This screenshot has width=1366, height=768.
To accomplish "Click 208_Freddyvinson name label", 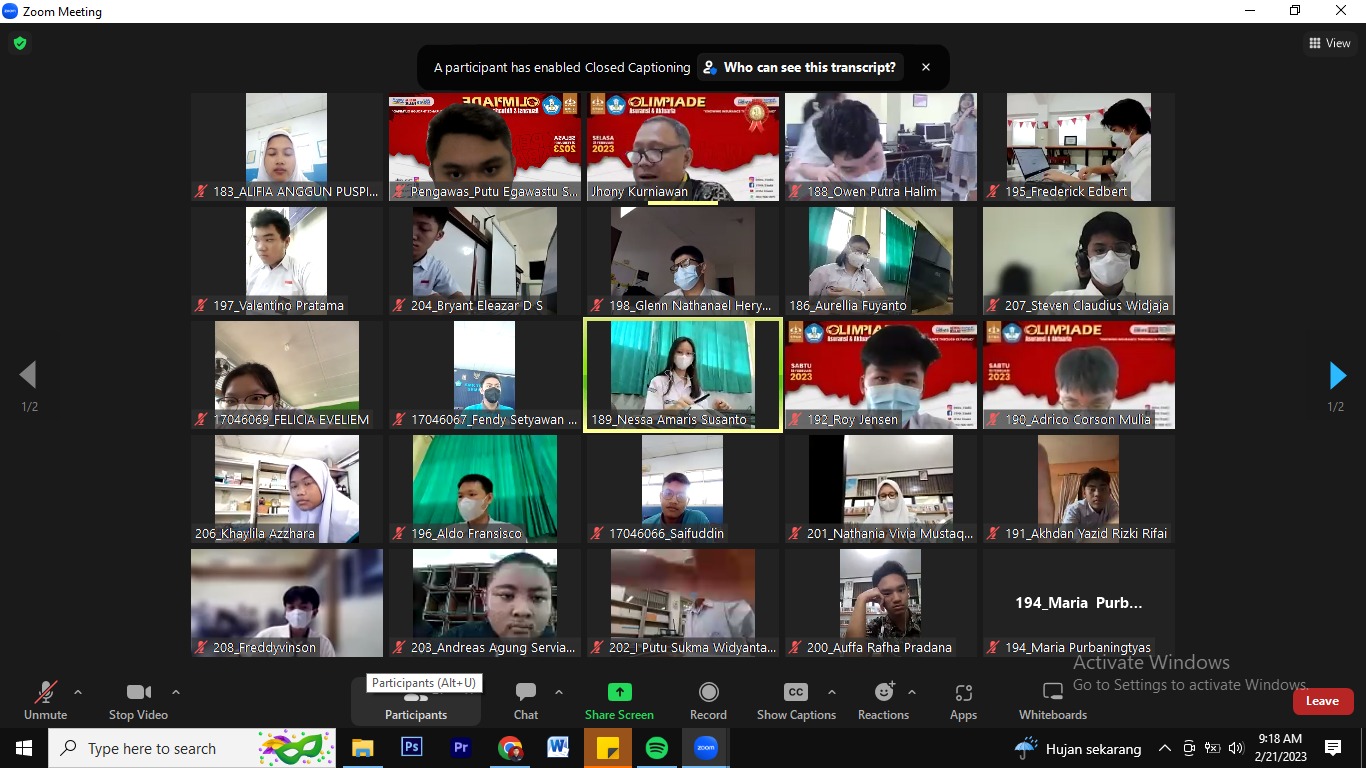I will (255, 647).
